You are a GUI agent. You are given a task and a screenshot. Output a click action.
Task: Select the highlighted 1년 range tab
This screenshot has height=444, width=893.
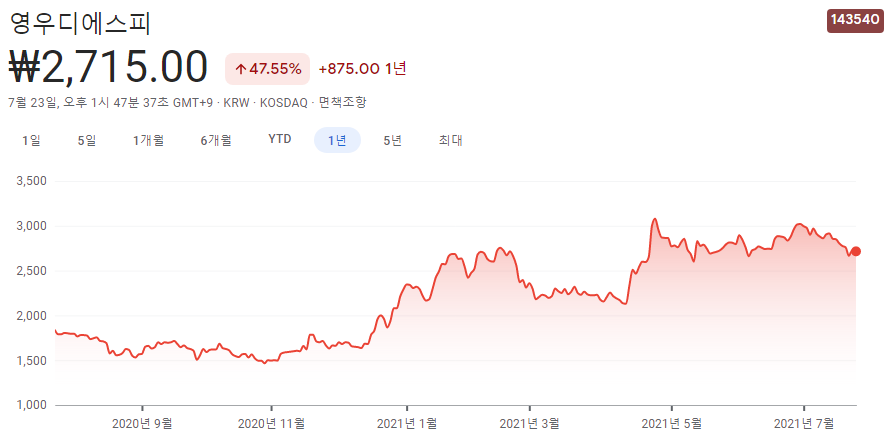click(x=337, y=140)
